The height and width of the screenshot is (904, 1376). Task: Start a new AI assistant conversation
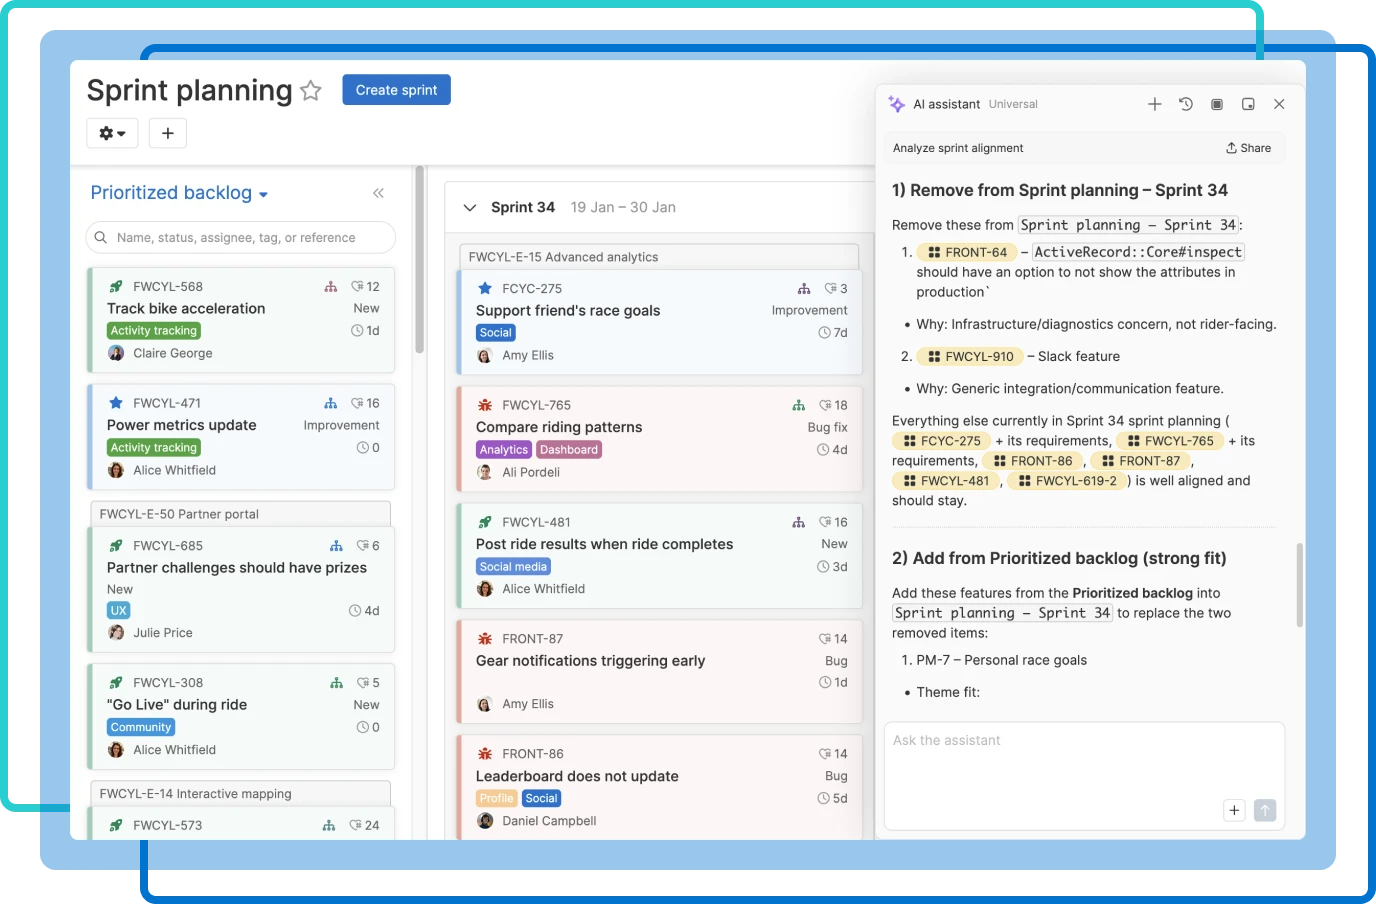(1154, 103)
